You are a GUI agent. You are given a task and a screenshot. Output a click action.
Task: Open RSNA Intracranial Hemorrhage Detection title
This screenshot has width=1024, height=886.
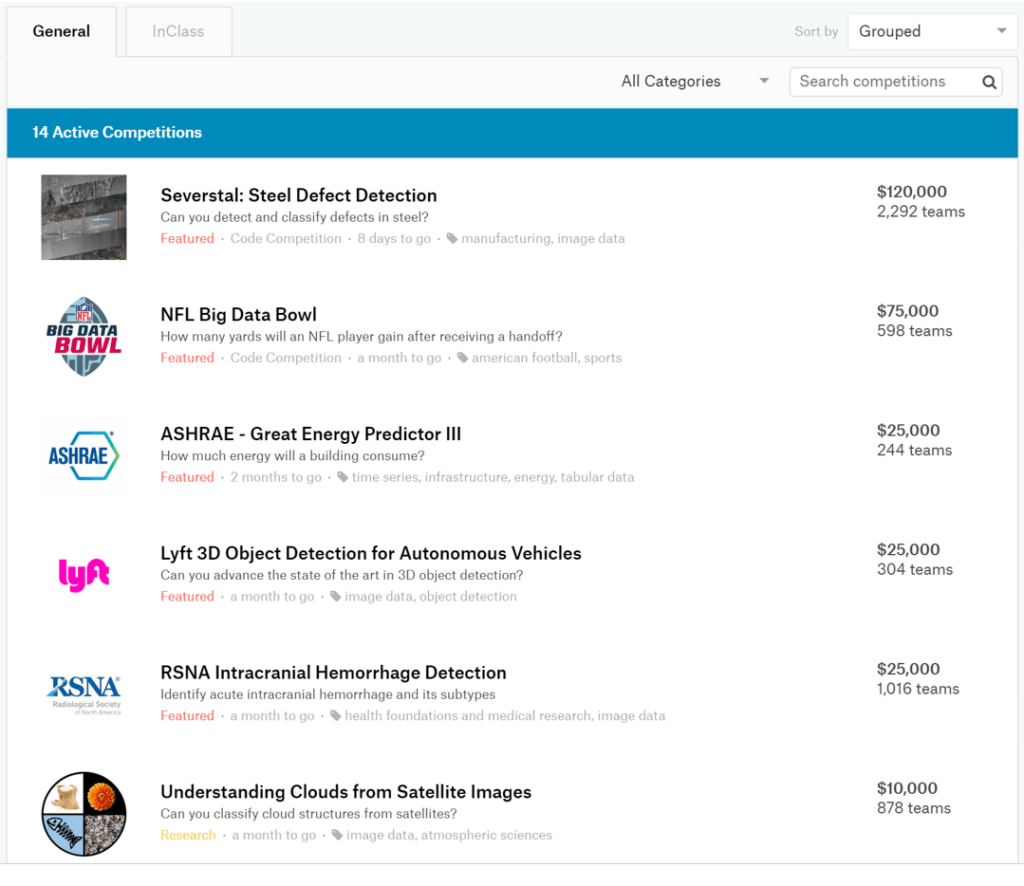(333, 672)
